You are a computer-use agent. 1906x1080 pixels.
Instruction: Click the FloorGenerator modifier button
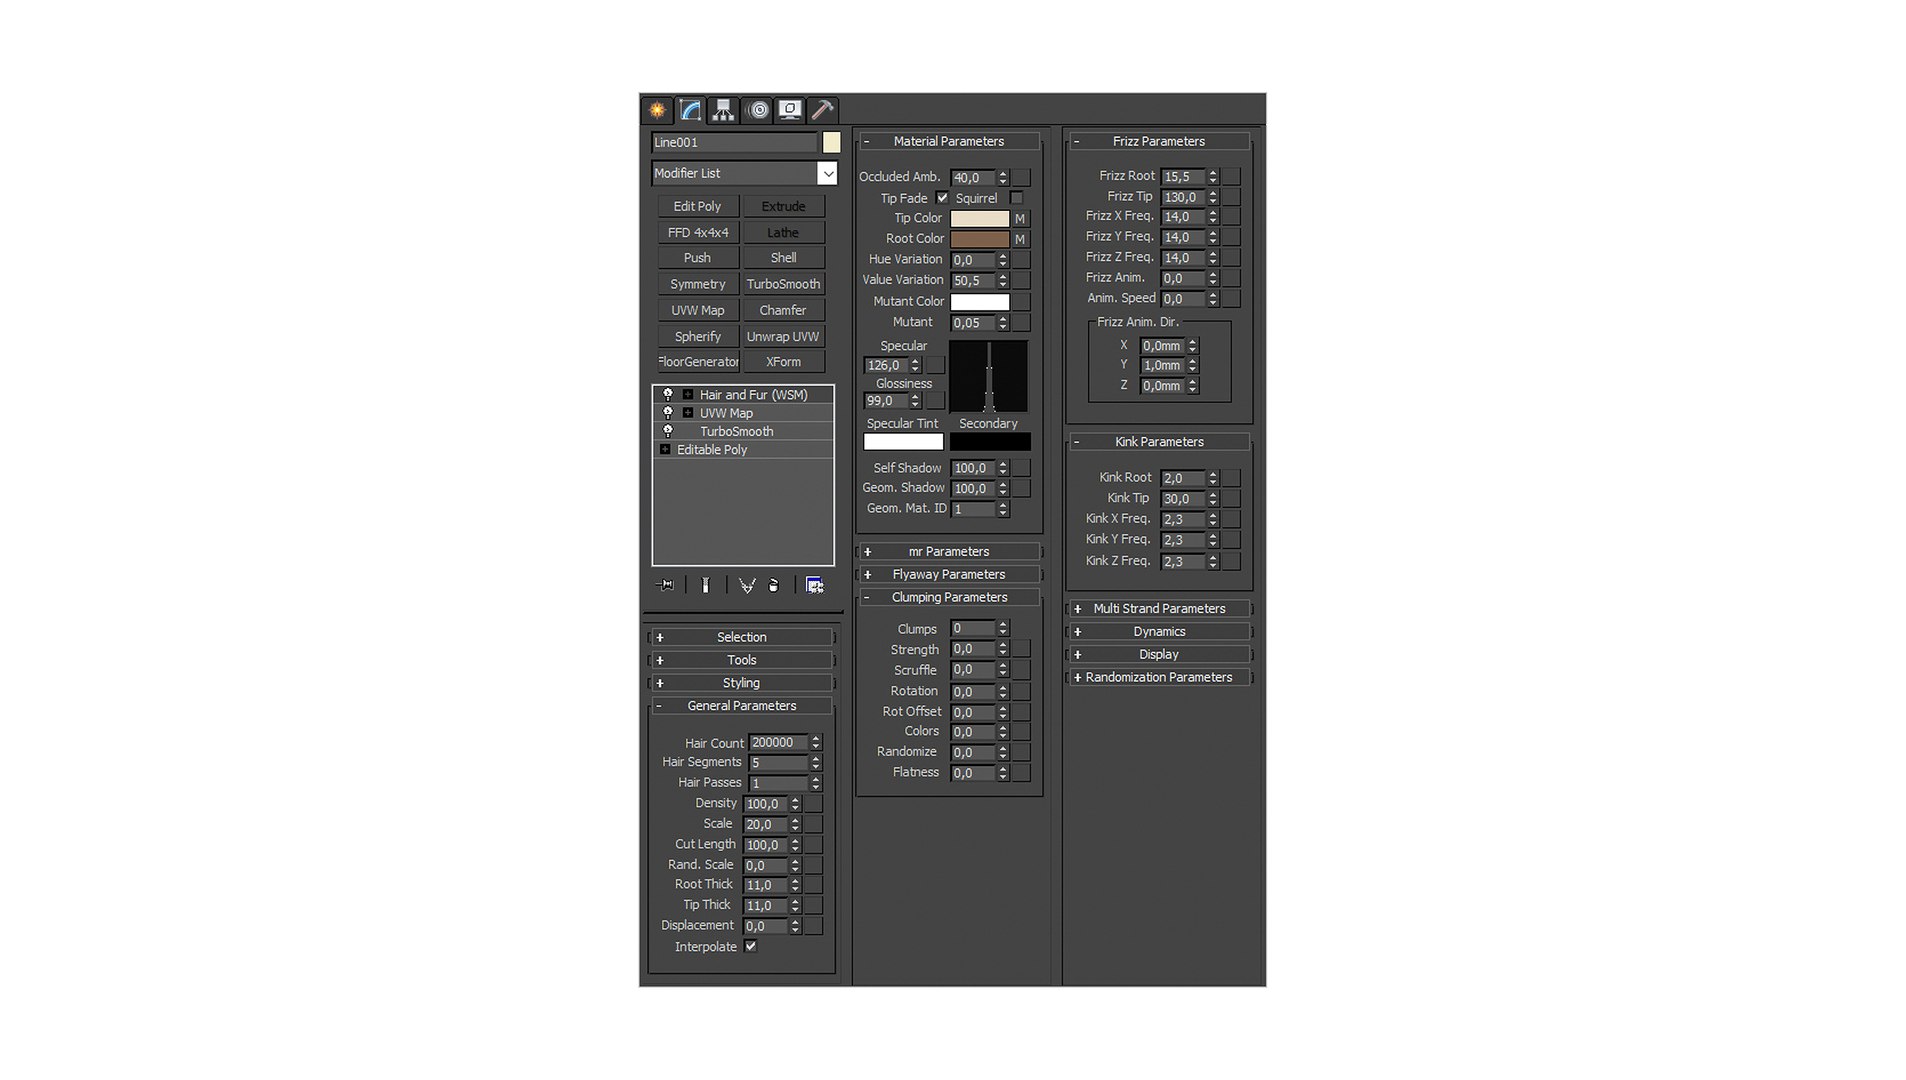pos(697,362)
